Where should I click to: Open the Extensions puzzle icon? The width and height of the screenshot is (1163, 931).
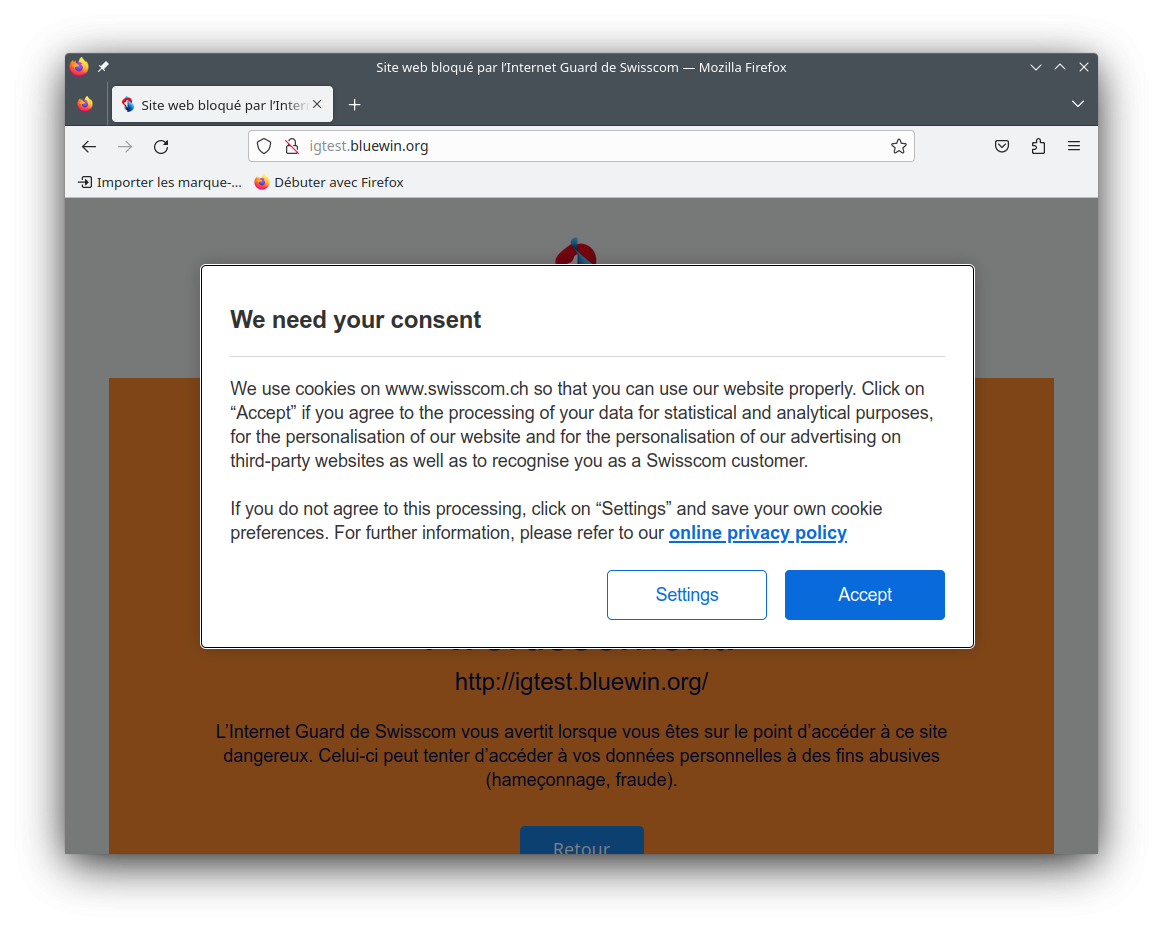[x=1038, y=146]
